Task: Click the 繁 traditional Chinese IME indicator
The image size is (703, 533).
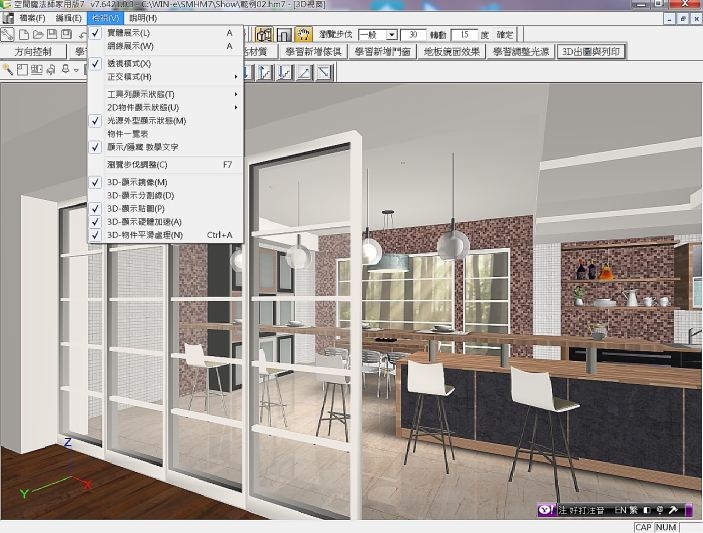Action: pos(634,510)
